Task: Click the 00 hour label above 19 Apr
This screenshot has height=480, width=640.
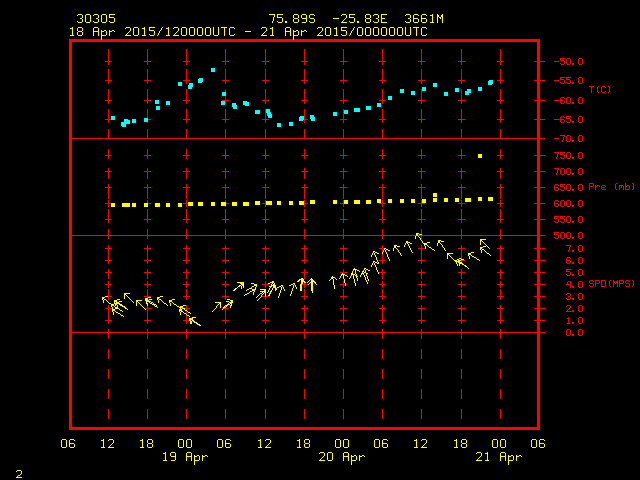Action: 185,444
